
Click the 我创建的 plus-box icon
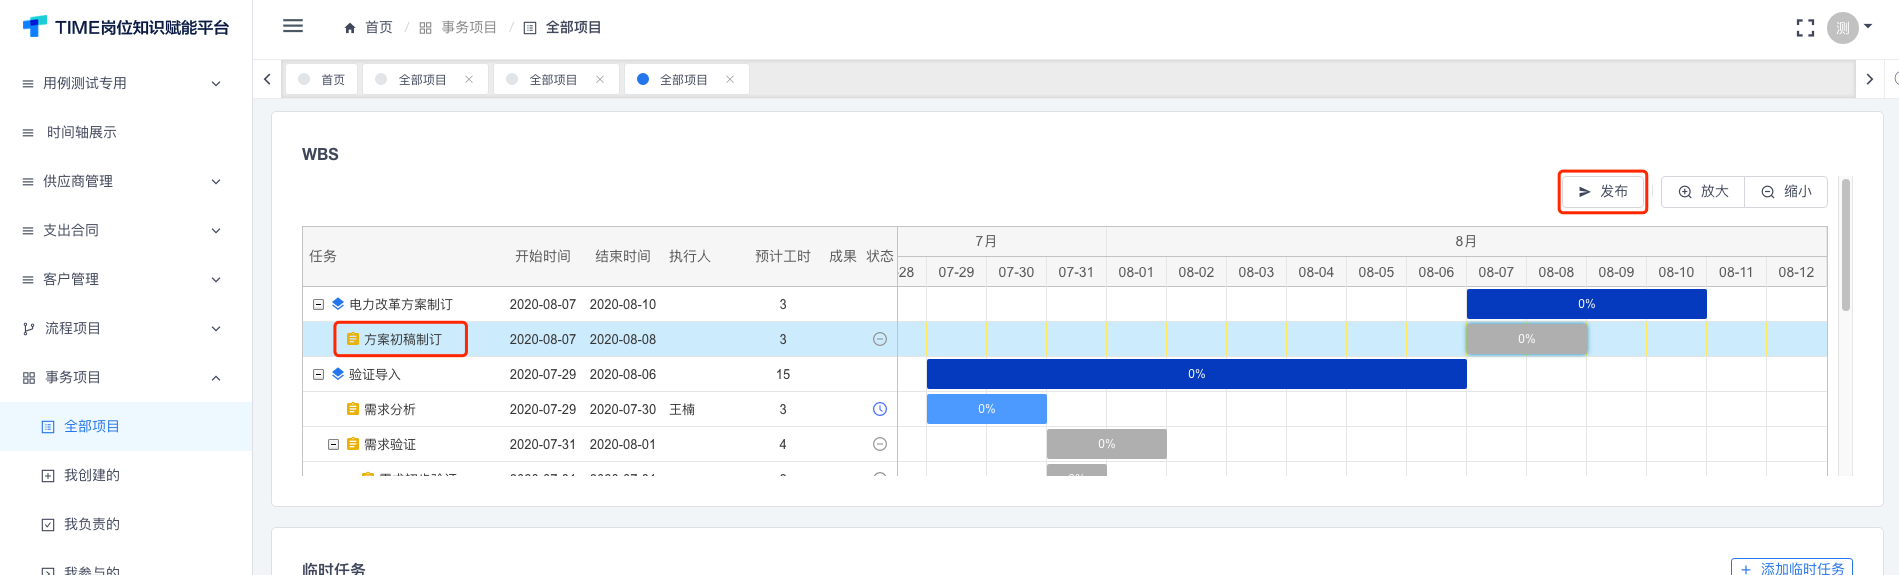tap(48, 476)
